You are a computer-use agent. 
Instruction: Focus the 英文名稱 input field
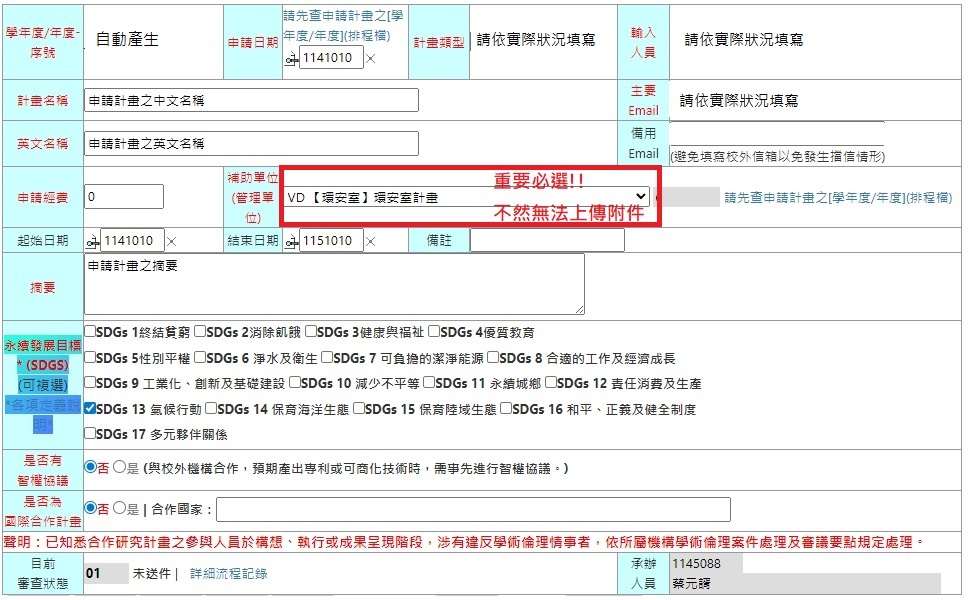point(251,143)
